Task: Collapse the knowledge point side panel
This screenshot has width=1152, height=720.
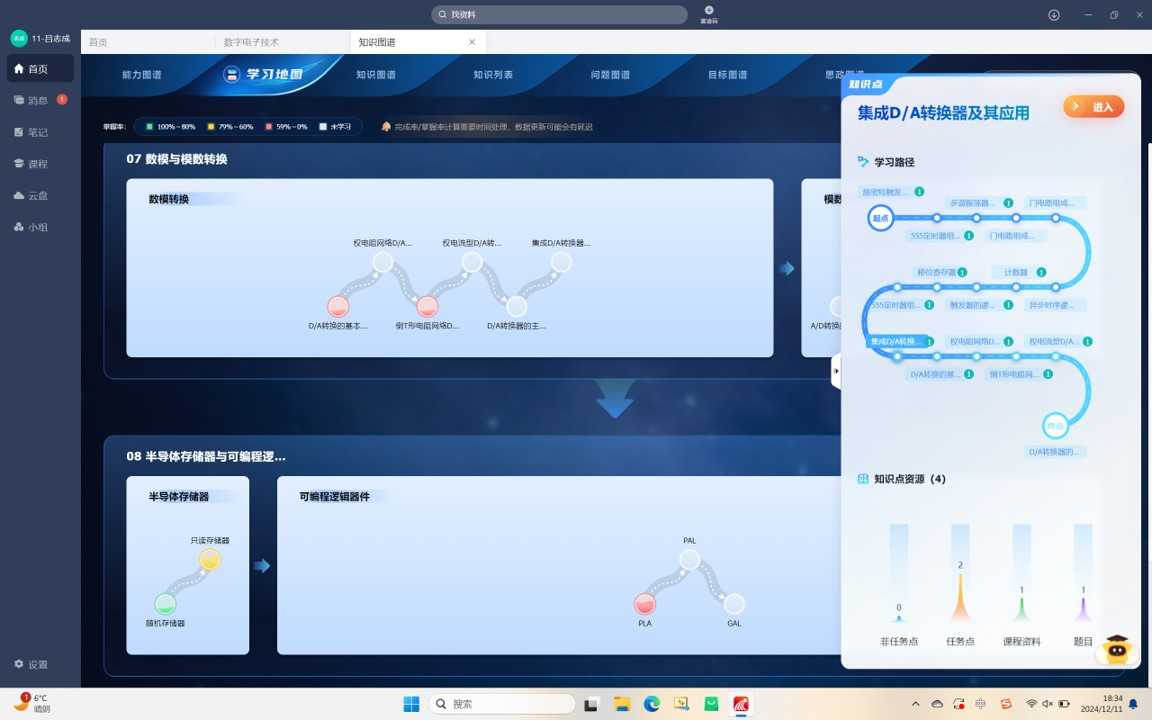Action: (836, 371)
